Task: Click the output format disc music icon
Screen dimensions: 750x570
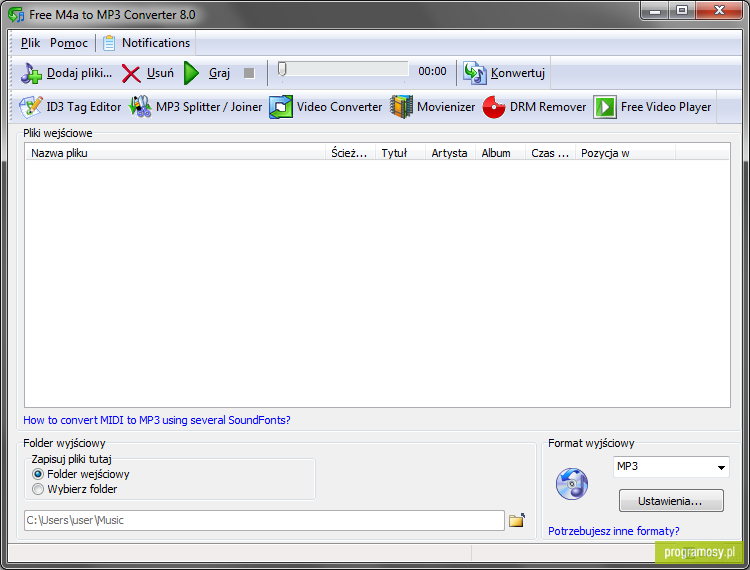Action: (572, 484)
